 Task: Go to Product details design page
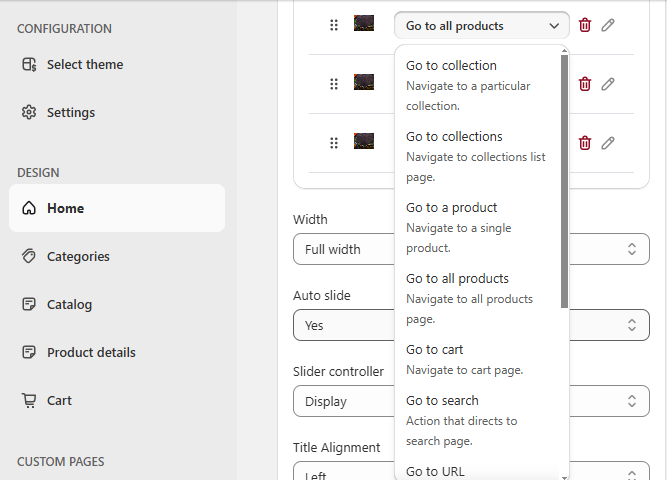[117, 352]
